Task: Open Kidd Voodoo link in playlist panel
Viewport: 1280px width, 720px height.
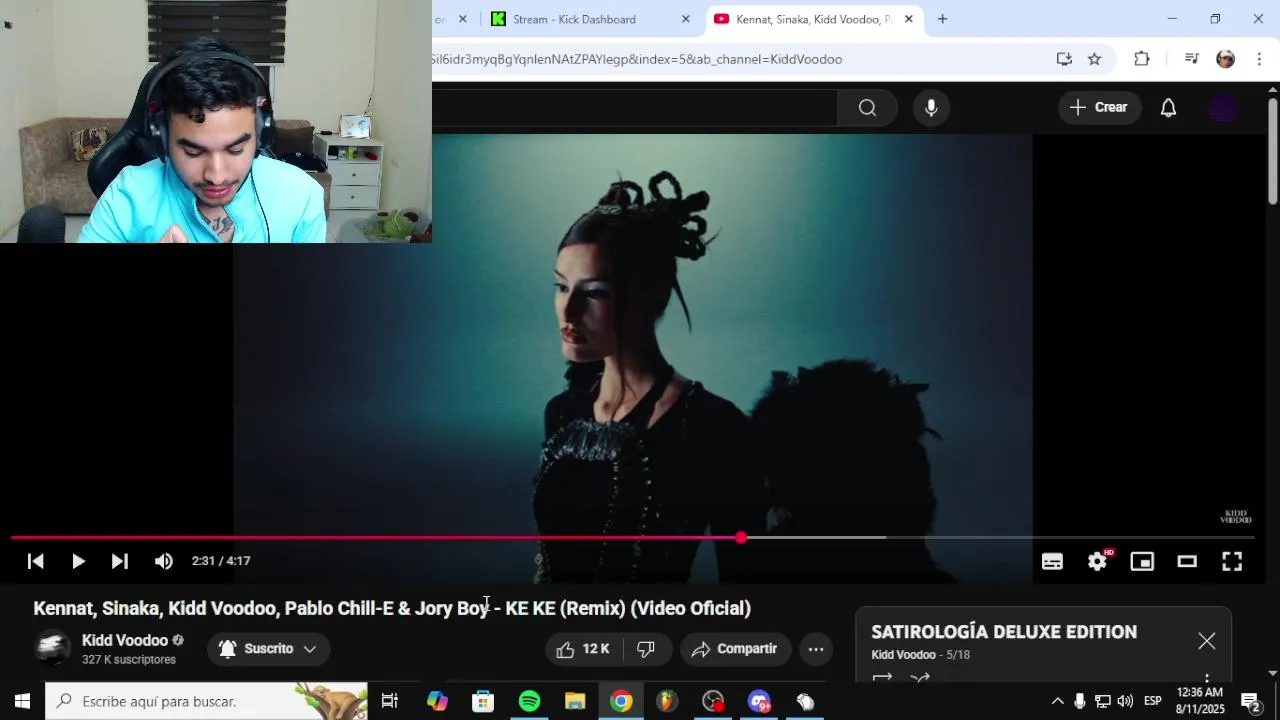Action: coord(903,655)
